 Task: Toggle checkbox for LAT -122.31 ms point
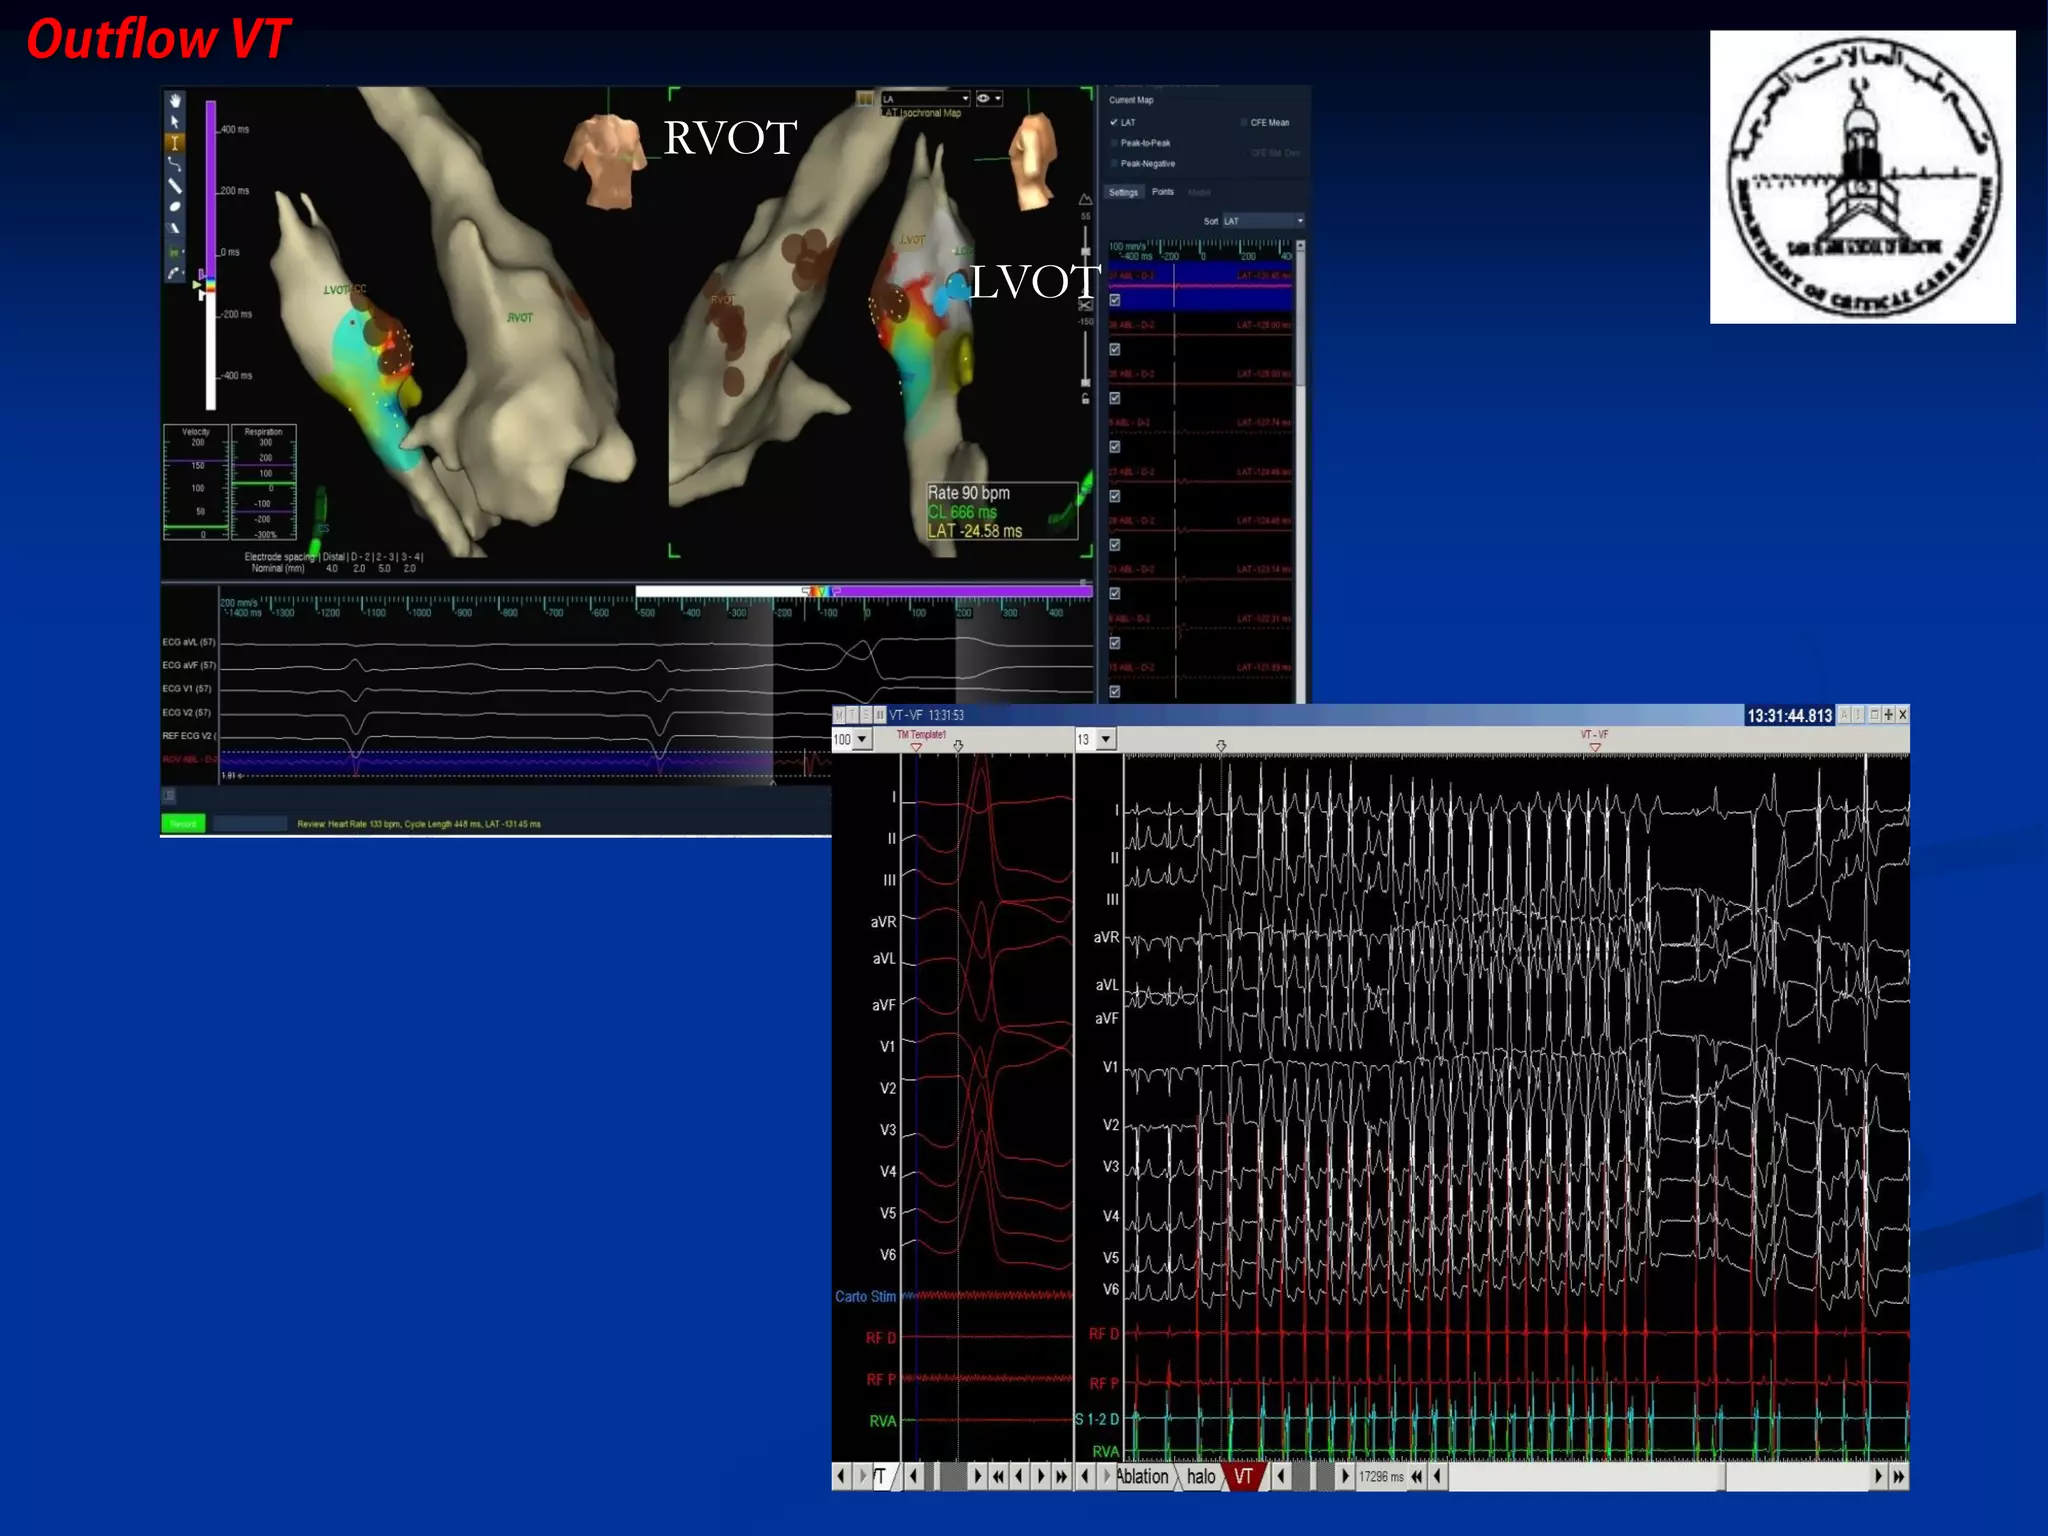(1114, 643)
